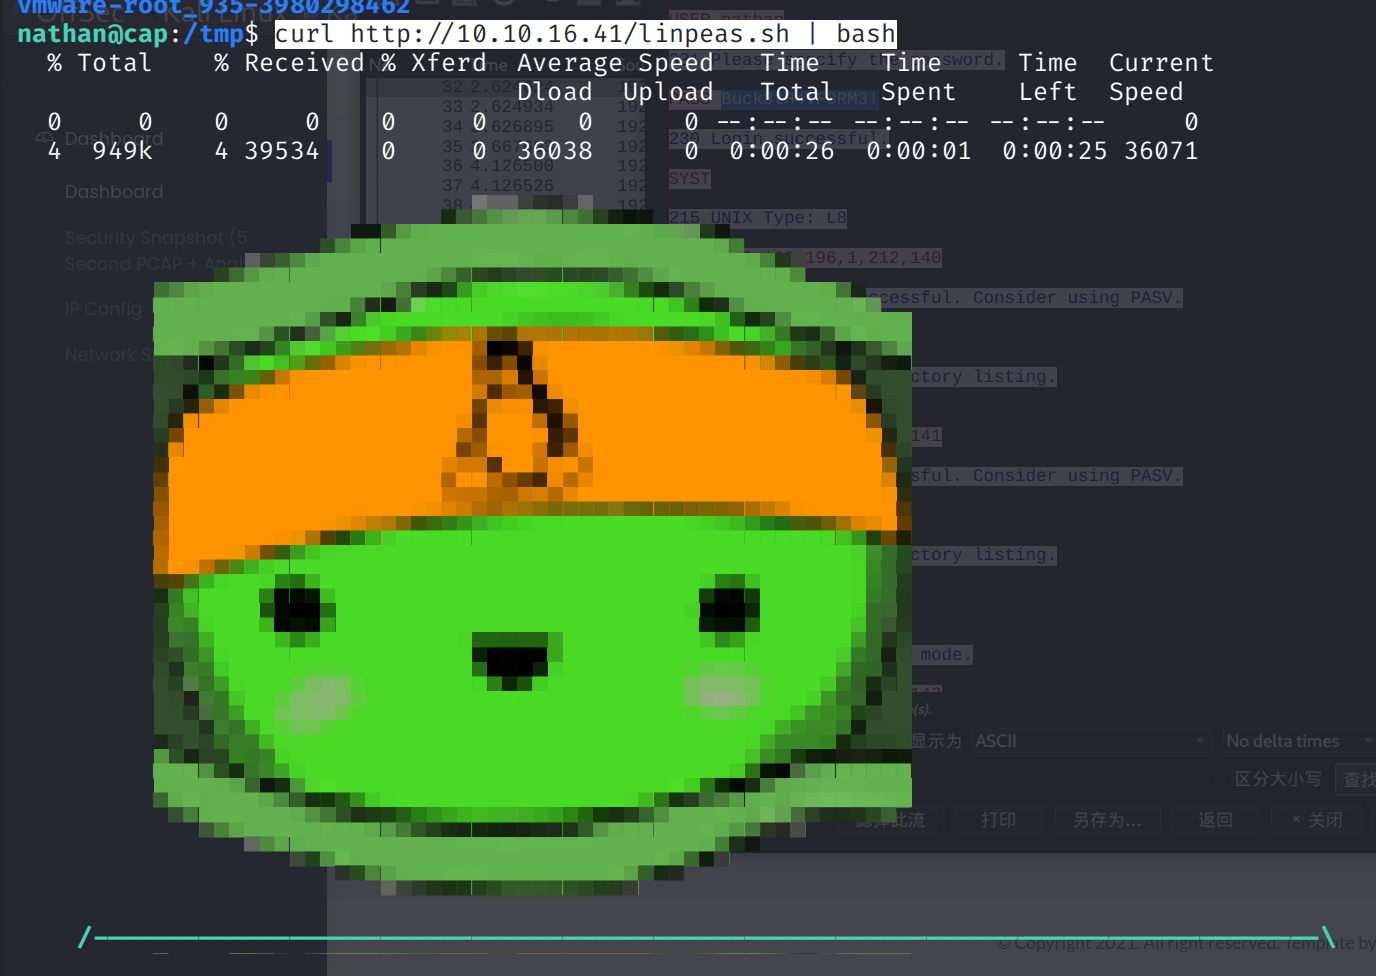Image resolution: width=1376 pixels, height=976 pixels.
Task: Click the 'SYST' line in the stream
Action: pyautogui.click(x=689, y=178)
